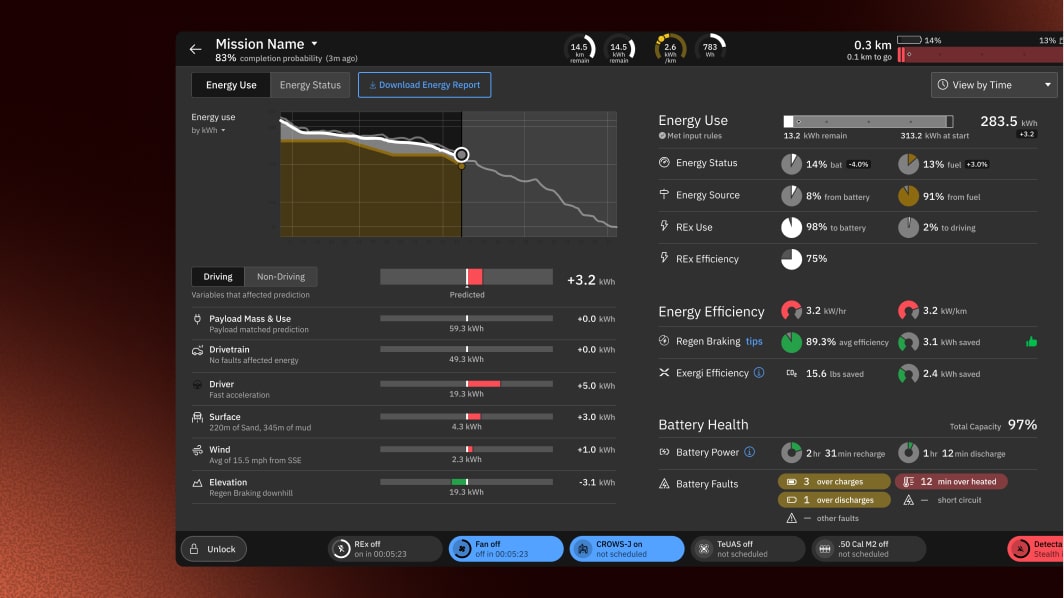Click the 783 Wh gauge
1064x598 pixels.
[x=710, y=49]
